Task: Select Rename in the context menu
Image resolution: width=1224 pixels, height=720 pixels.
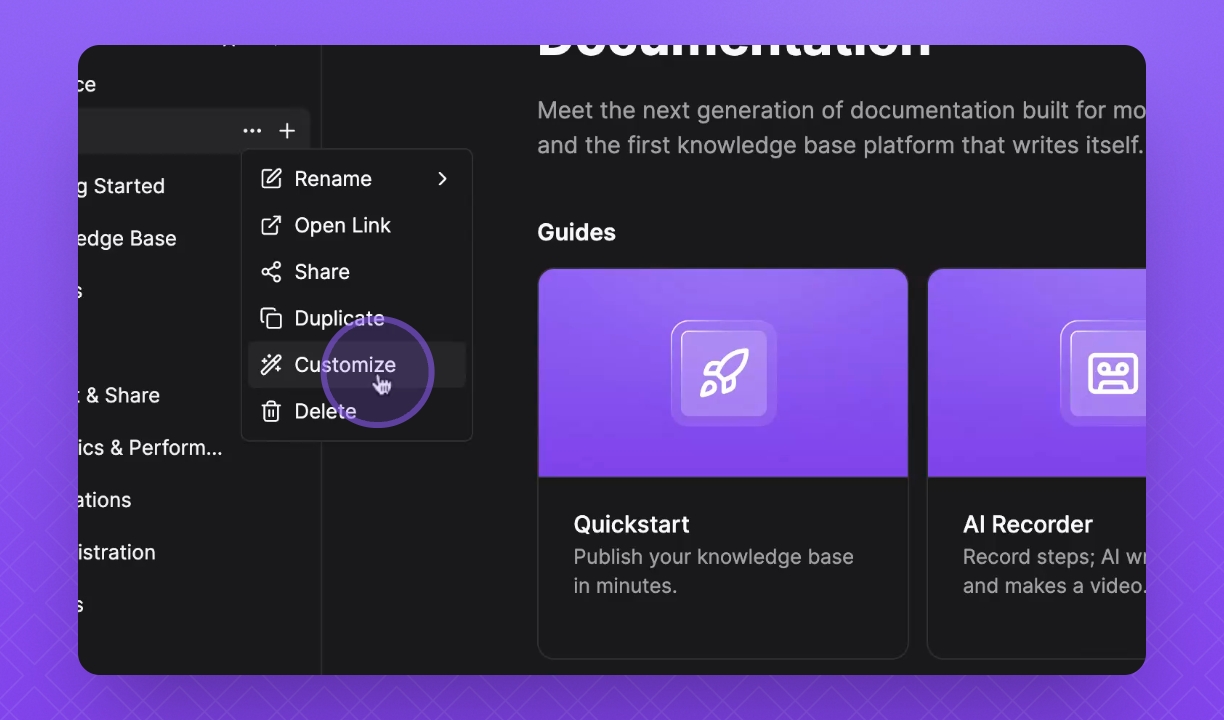Action: tap(357, 179)
